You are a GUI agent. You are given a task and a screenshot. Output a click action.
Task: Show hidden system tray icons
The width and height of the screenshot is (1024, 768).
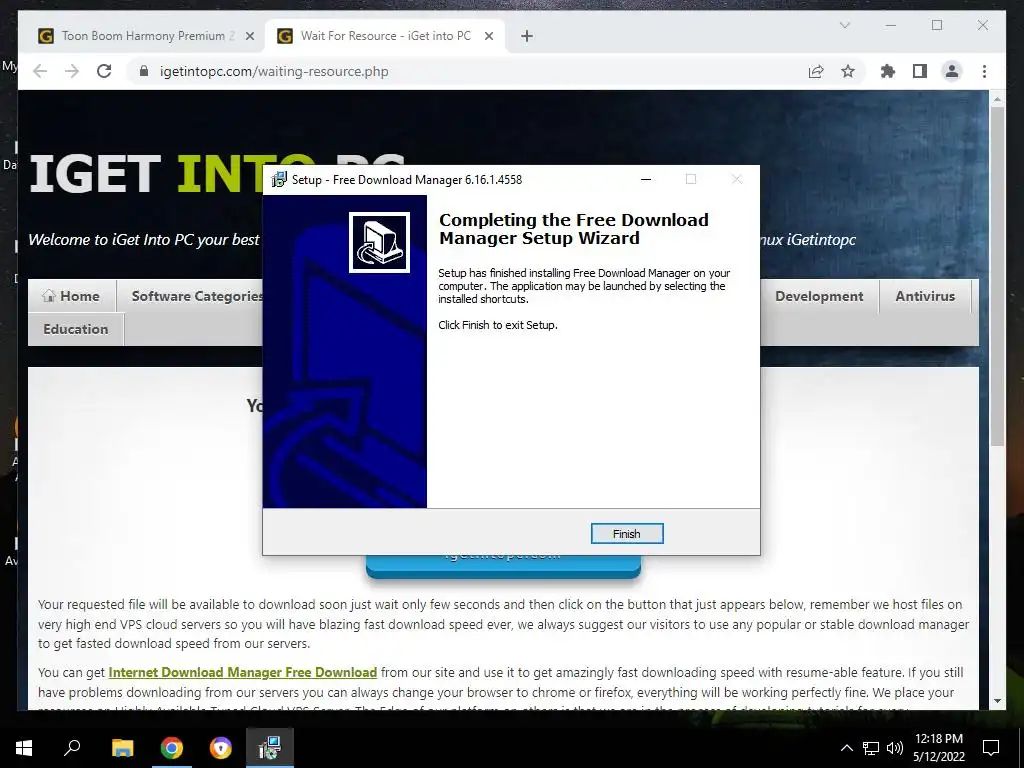pyautogui.click(x=846, y=748)
